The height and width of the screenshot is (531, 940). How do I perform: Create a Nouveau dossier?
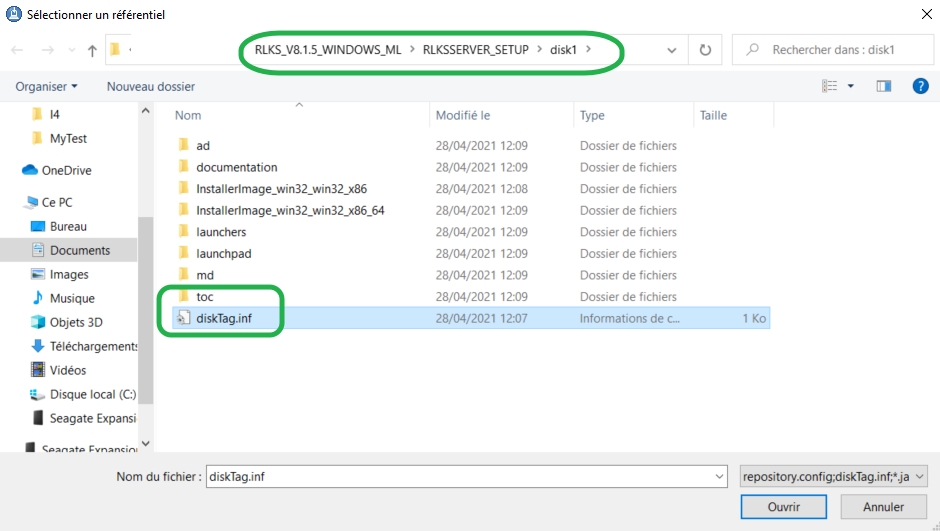pos(150,86)
